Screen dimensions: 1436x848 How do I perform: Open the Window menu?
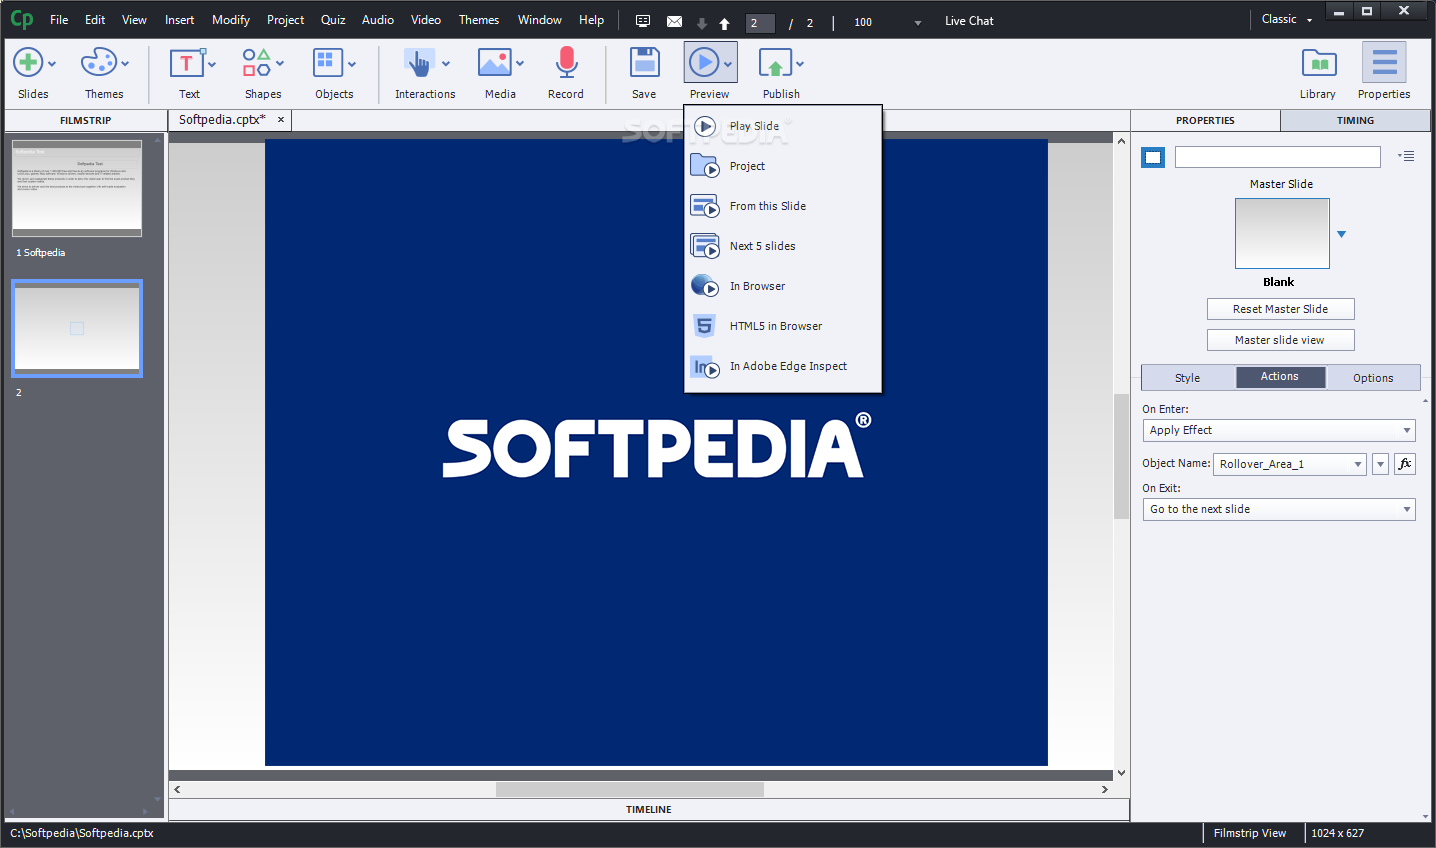pyautogui.click(x=540, y=20)
